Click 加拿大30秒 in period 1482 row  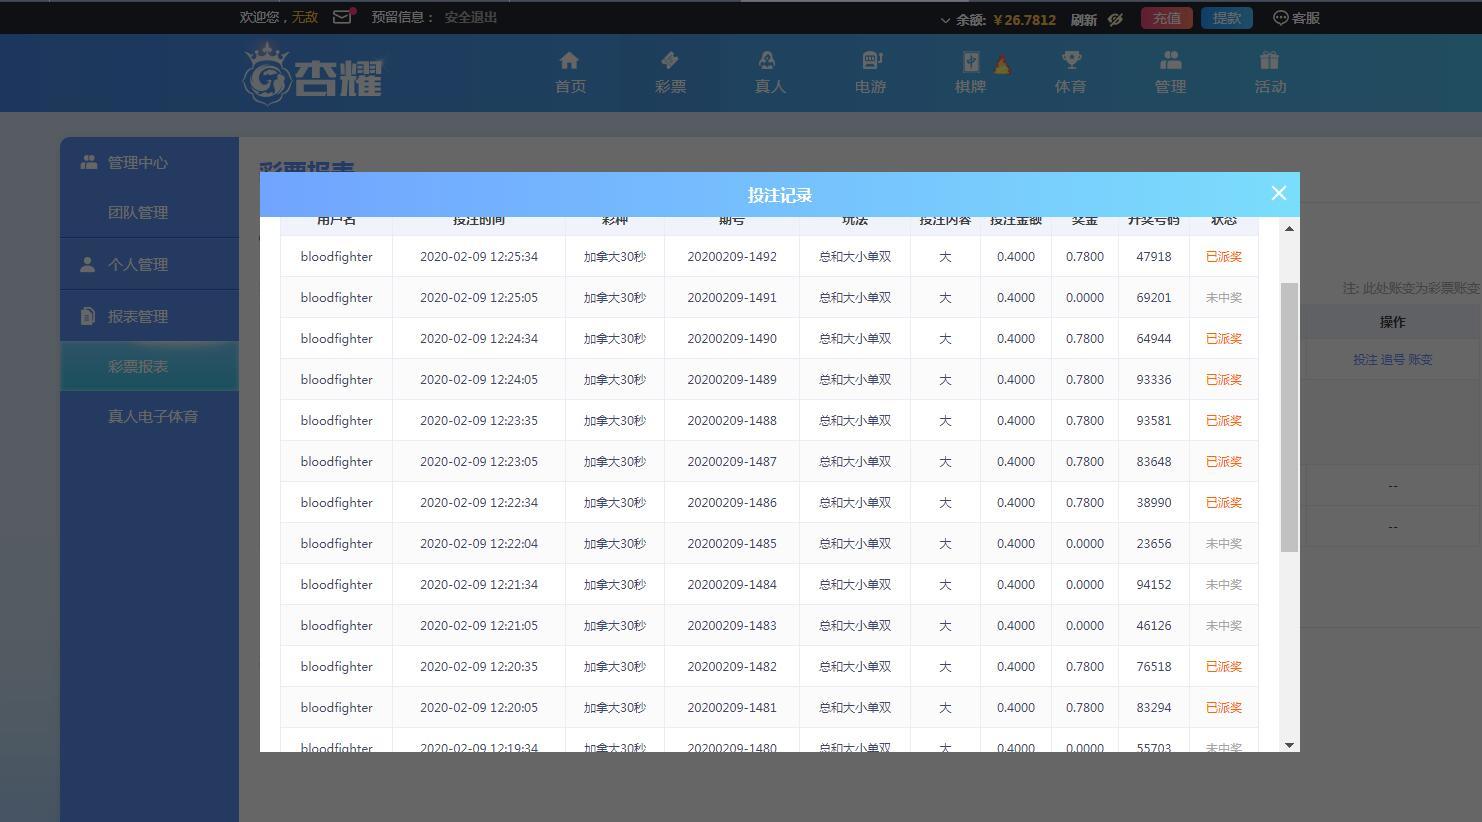tap(615, 667)
